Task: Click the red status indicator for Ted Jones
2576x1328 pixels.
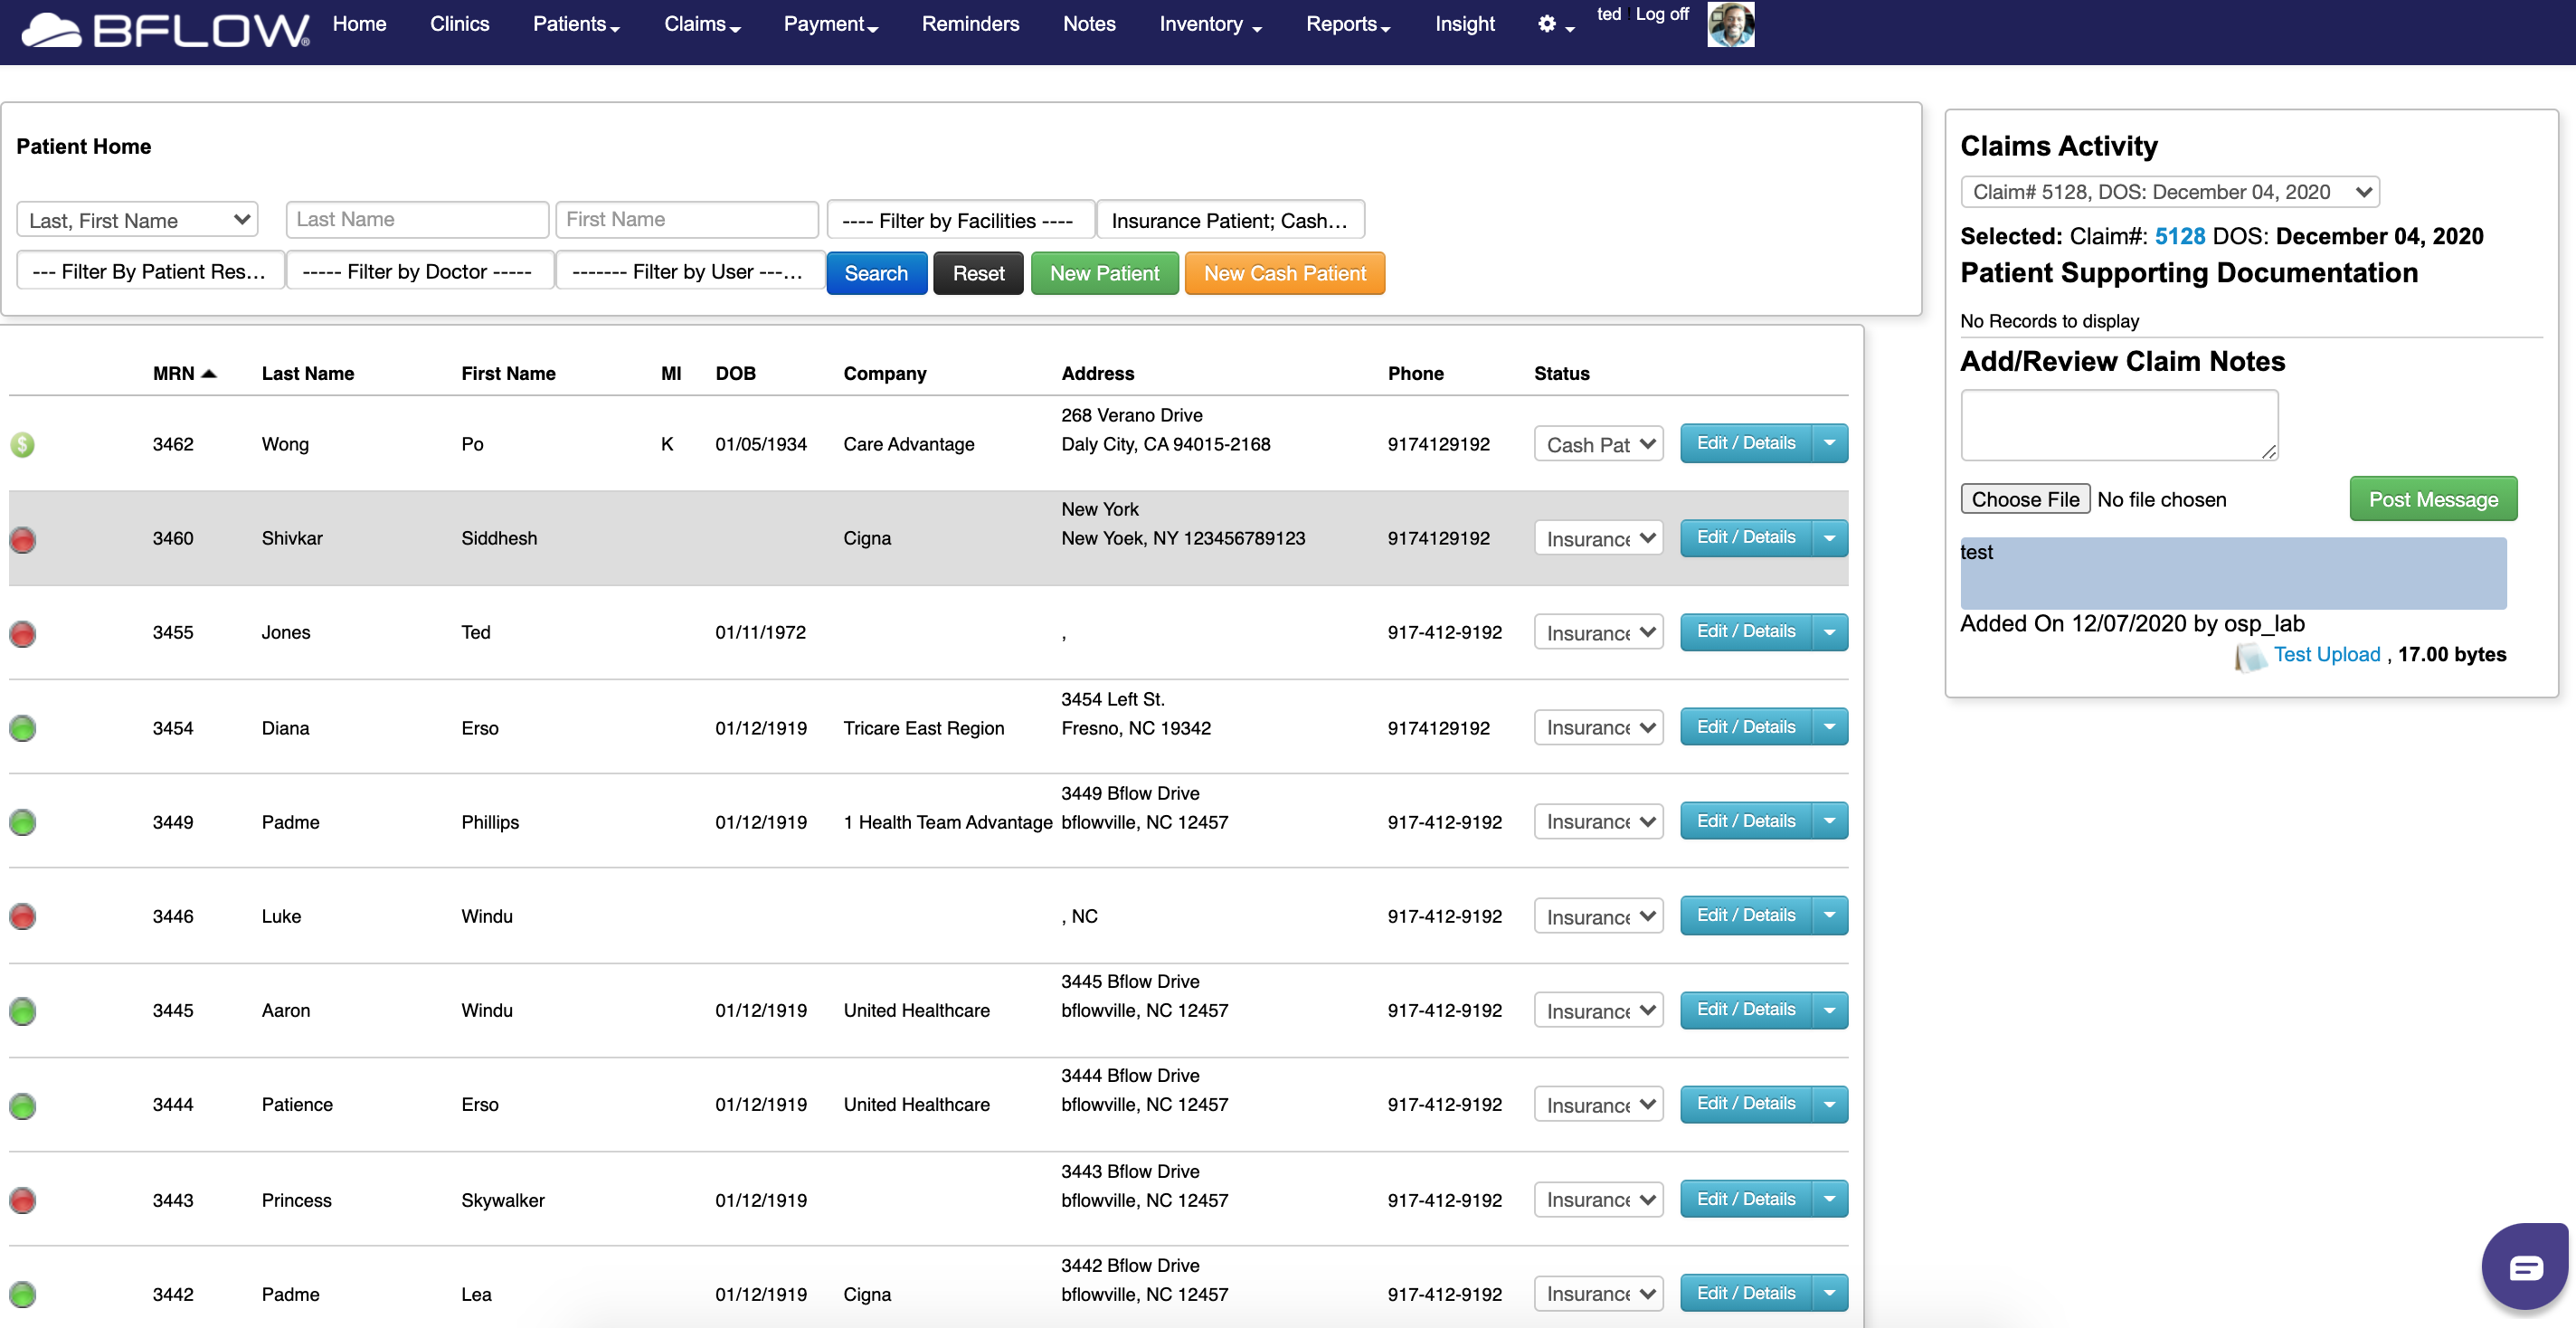Action: 24,633
